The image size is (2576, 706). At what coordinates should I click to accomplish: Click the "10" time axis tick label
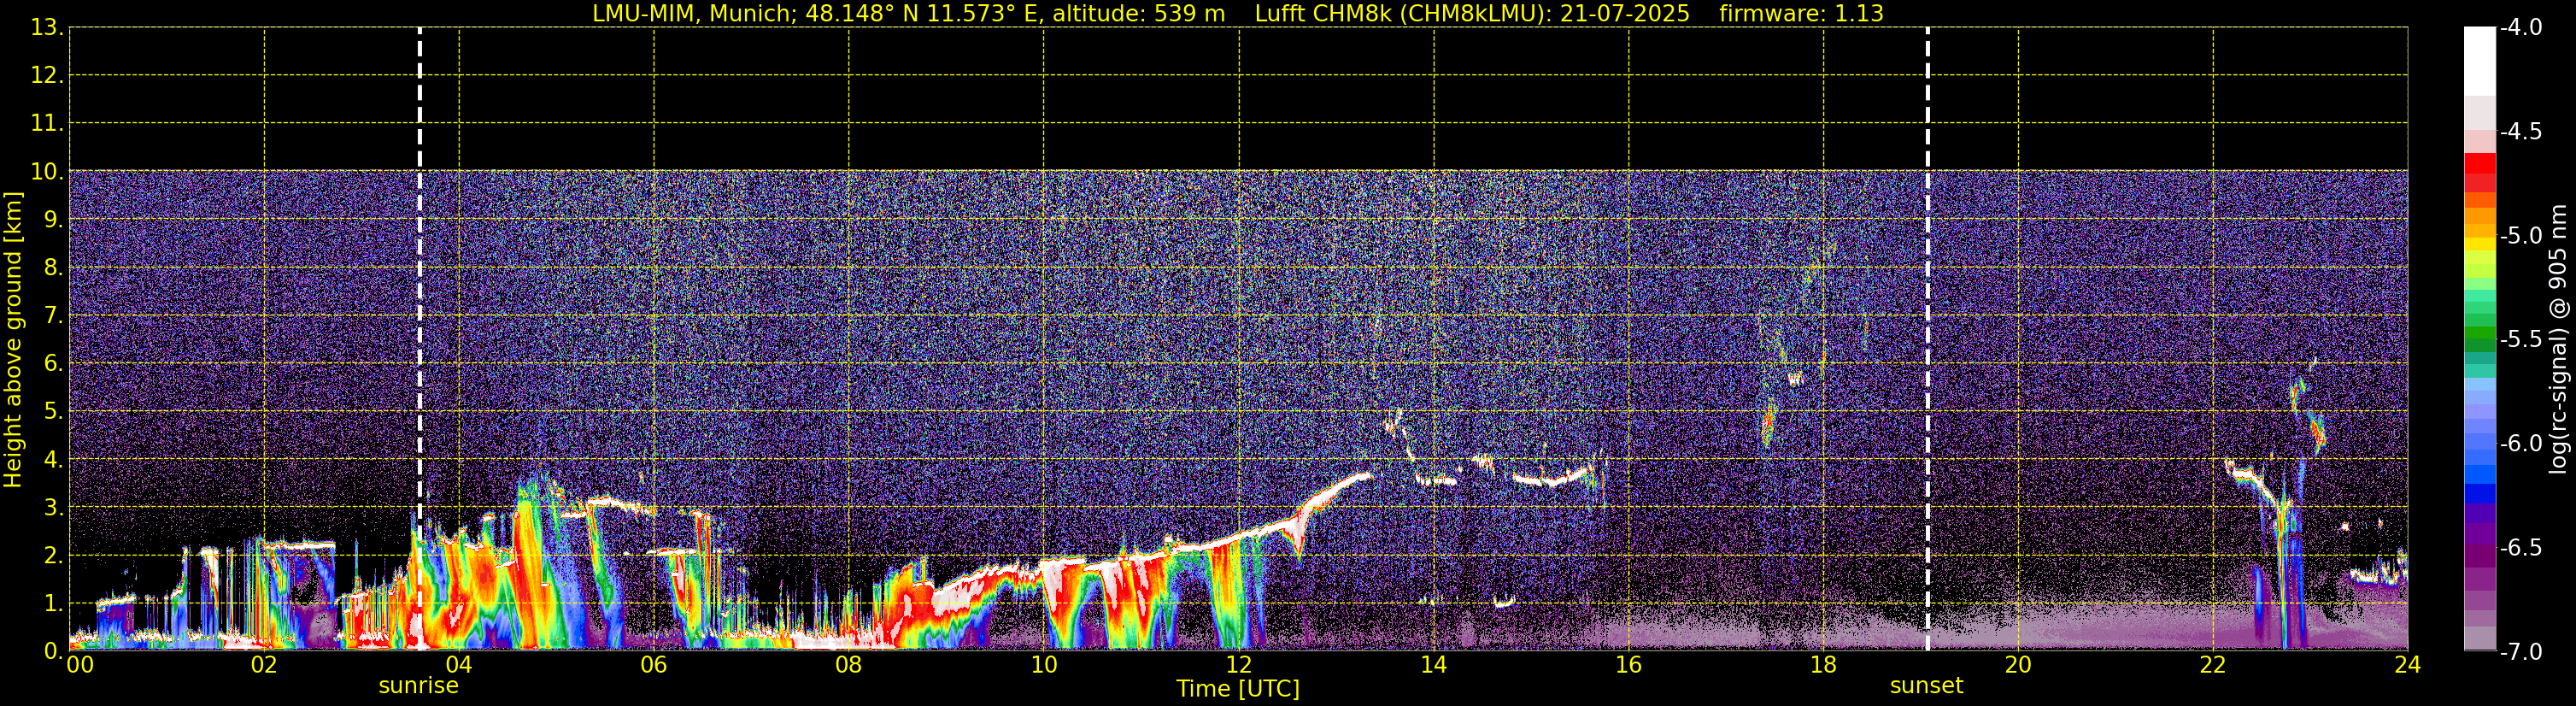tap(1043, 665)
